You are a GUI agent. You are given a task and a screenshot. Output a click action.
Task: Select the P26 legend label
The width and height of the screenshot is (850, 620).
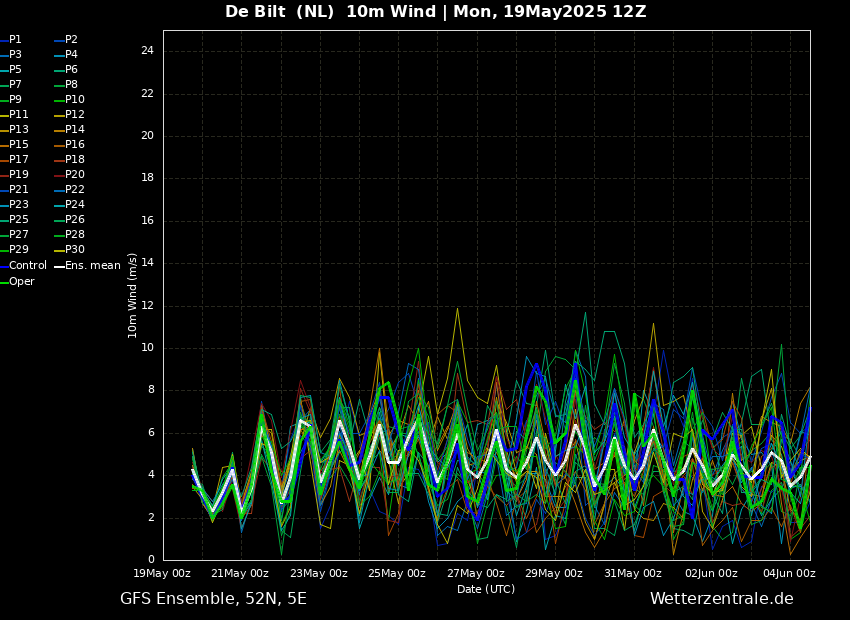pyautogui.click(x=75, y=219)
